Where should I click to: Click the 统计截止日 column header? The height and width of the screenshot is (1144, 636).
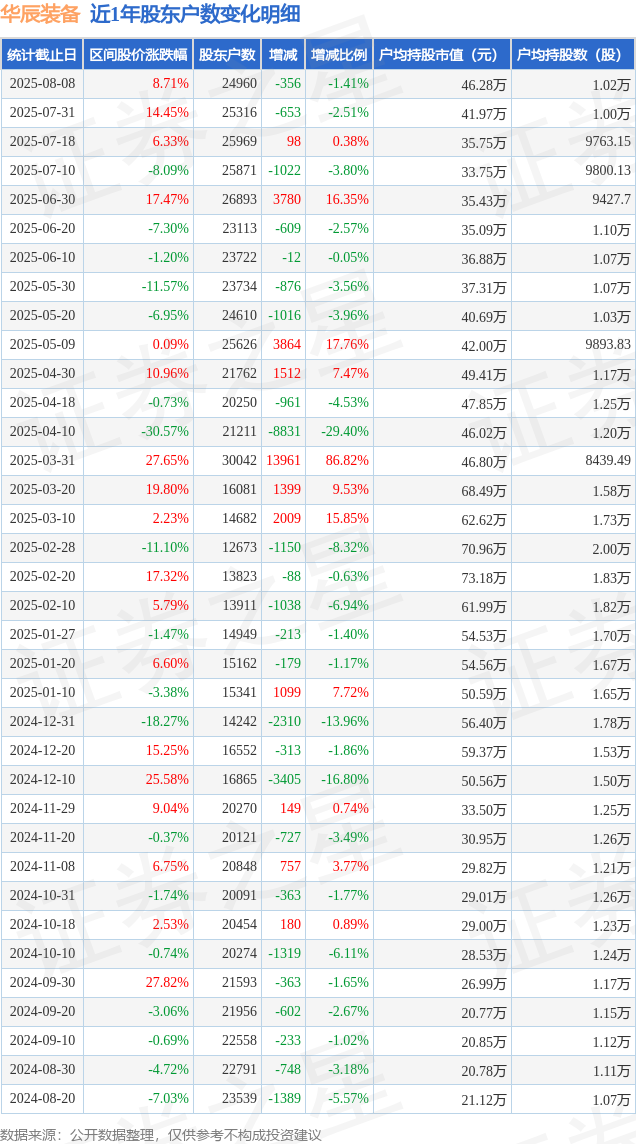42,55
